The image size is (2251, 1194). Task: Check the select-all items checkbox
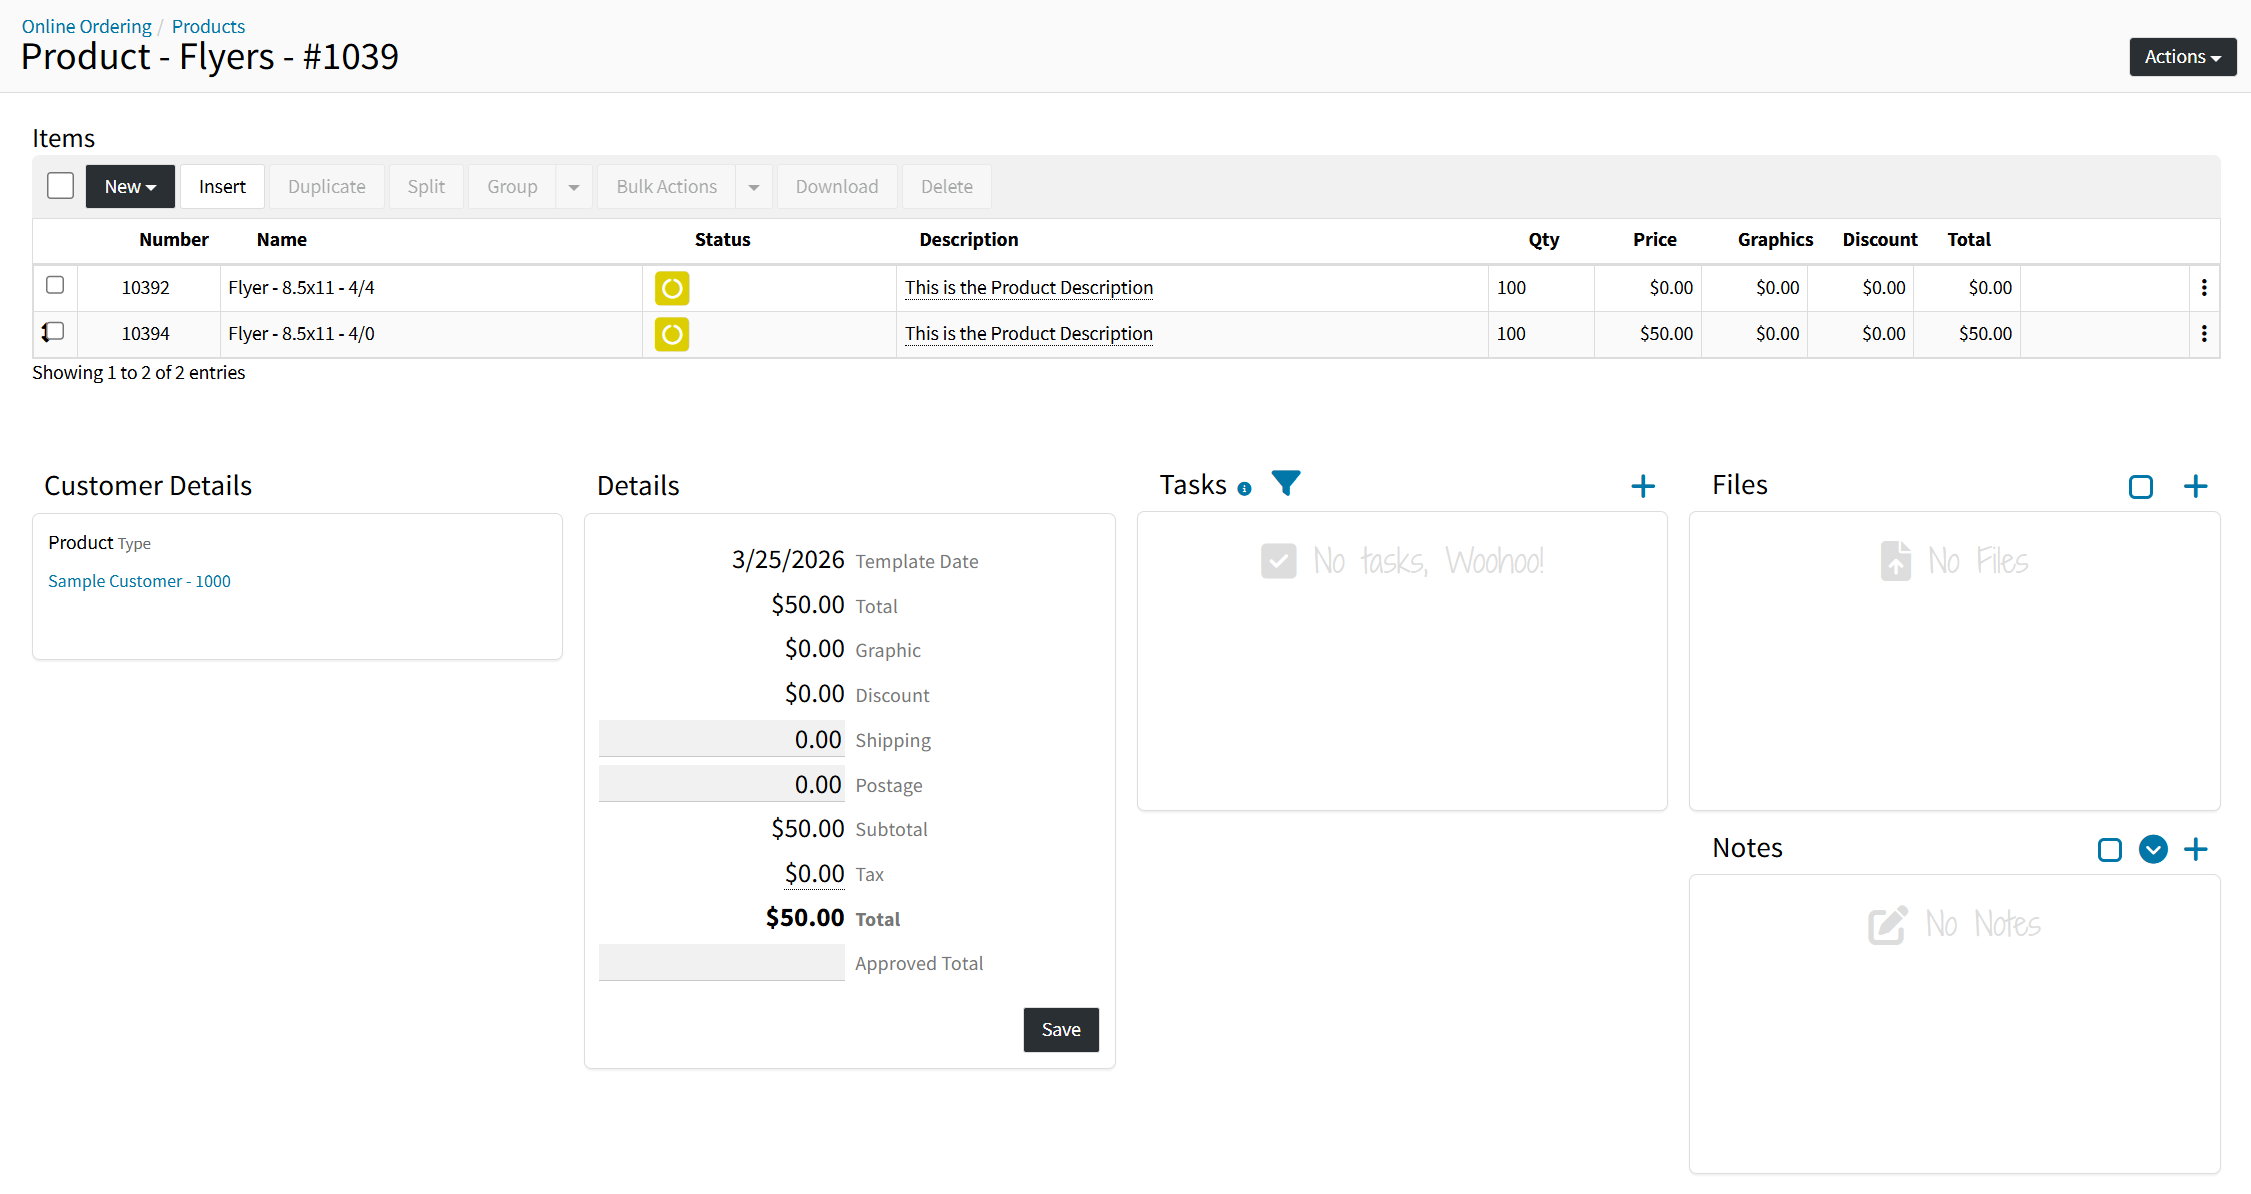(60, 186)
